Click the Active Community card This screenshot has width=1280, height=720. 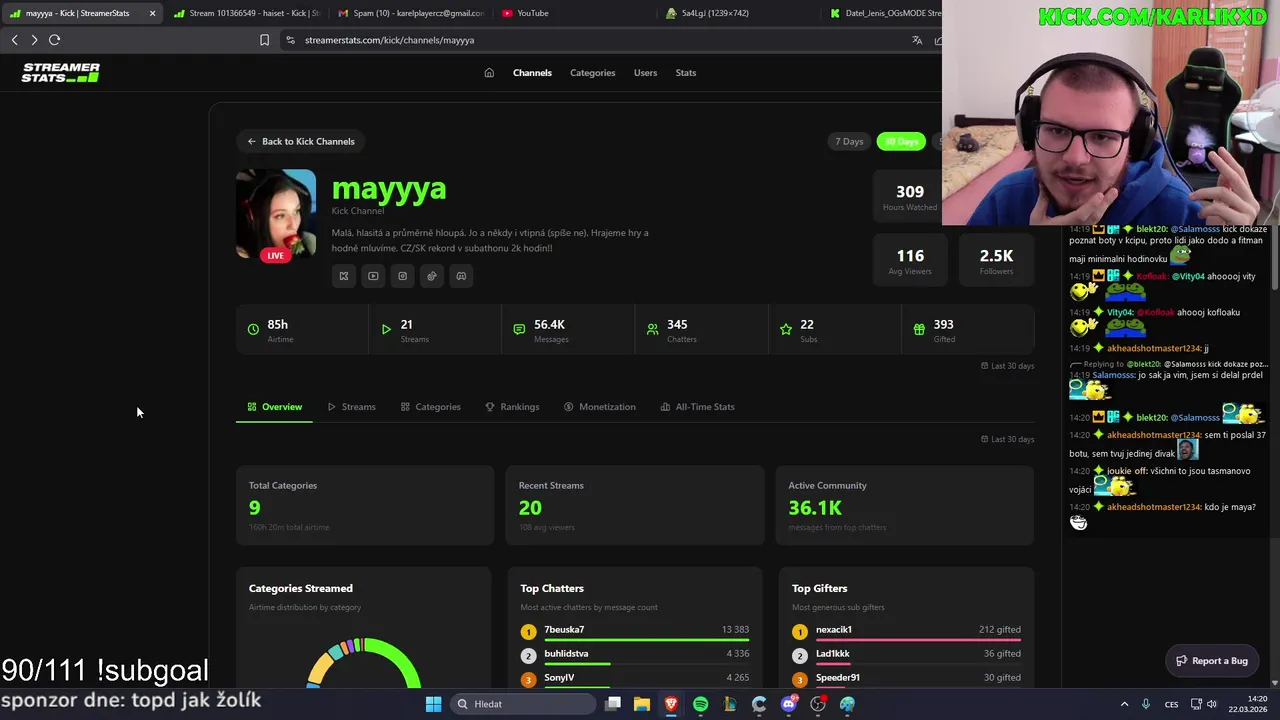point(905,505)
